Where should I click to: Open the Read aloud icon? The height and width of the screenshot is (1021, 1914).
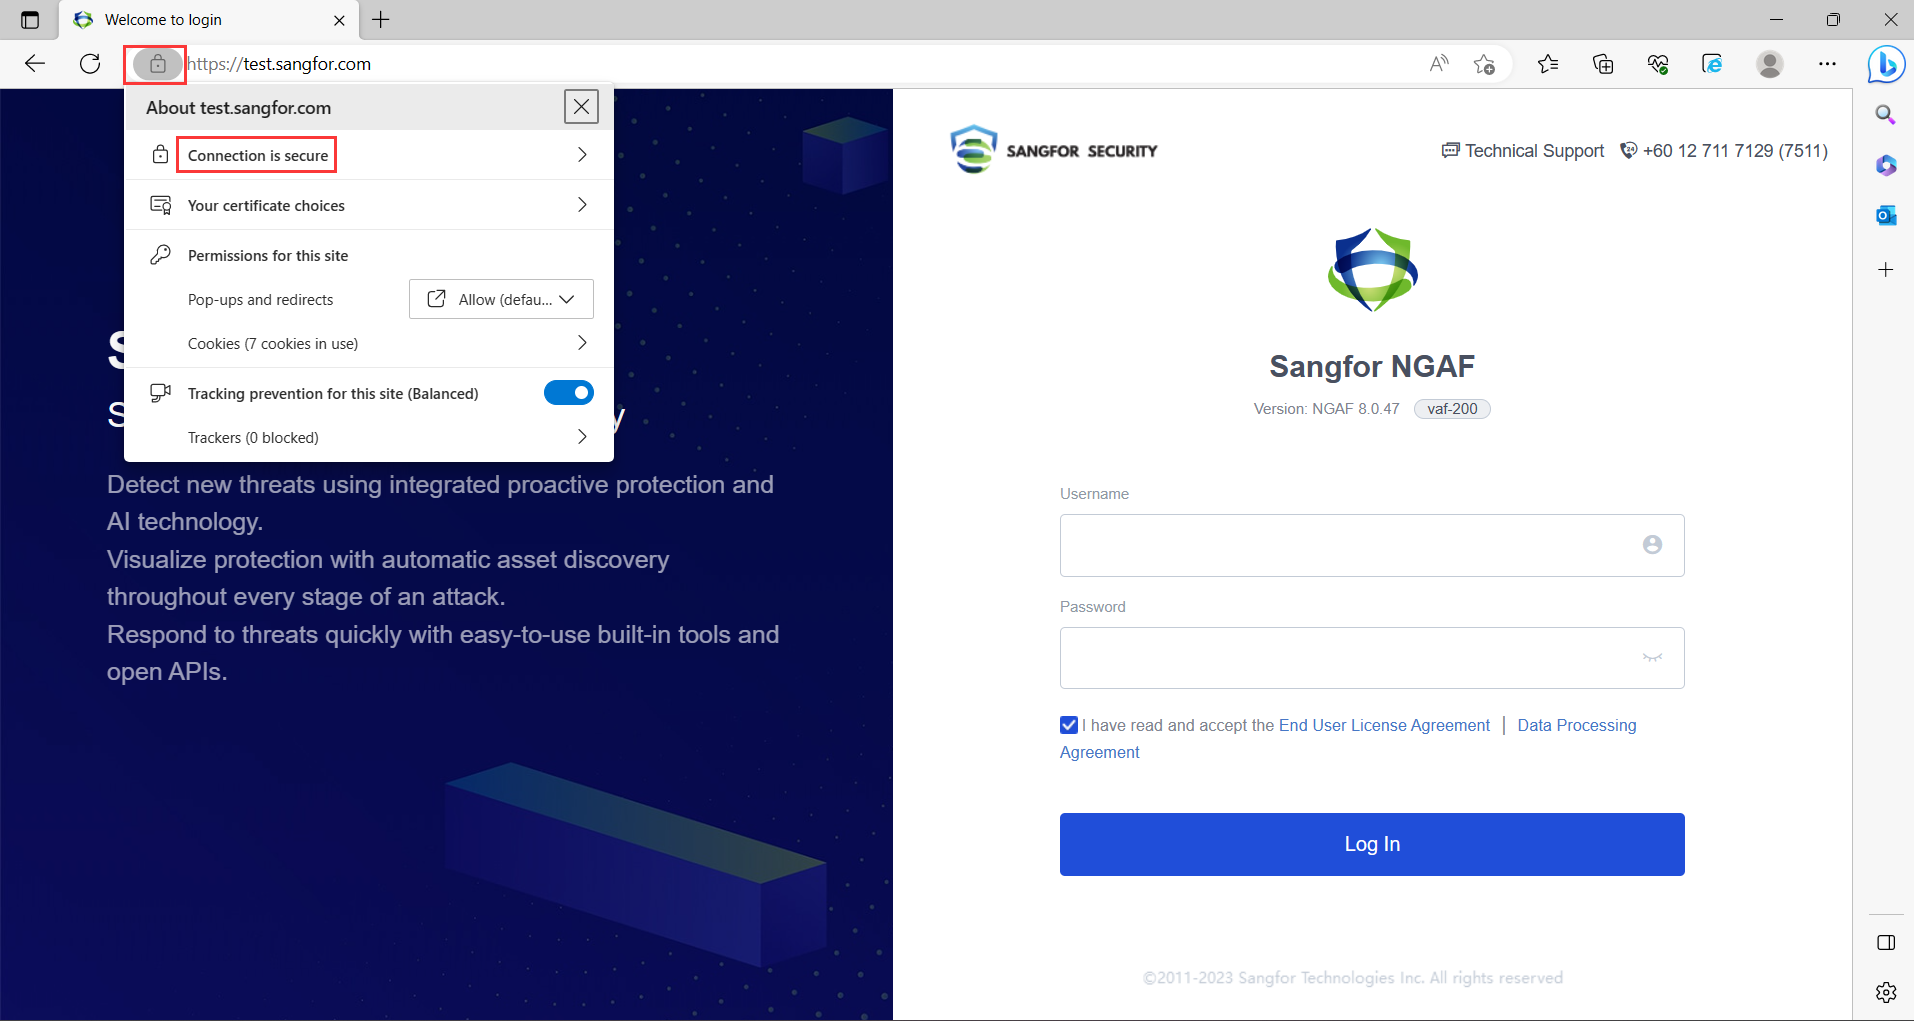click(1439, 64)
